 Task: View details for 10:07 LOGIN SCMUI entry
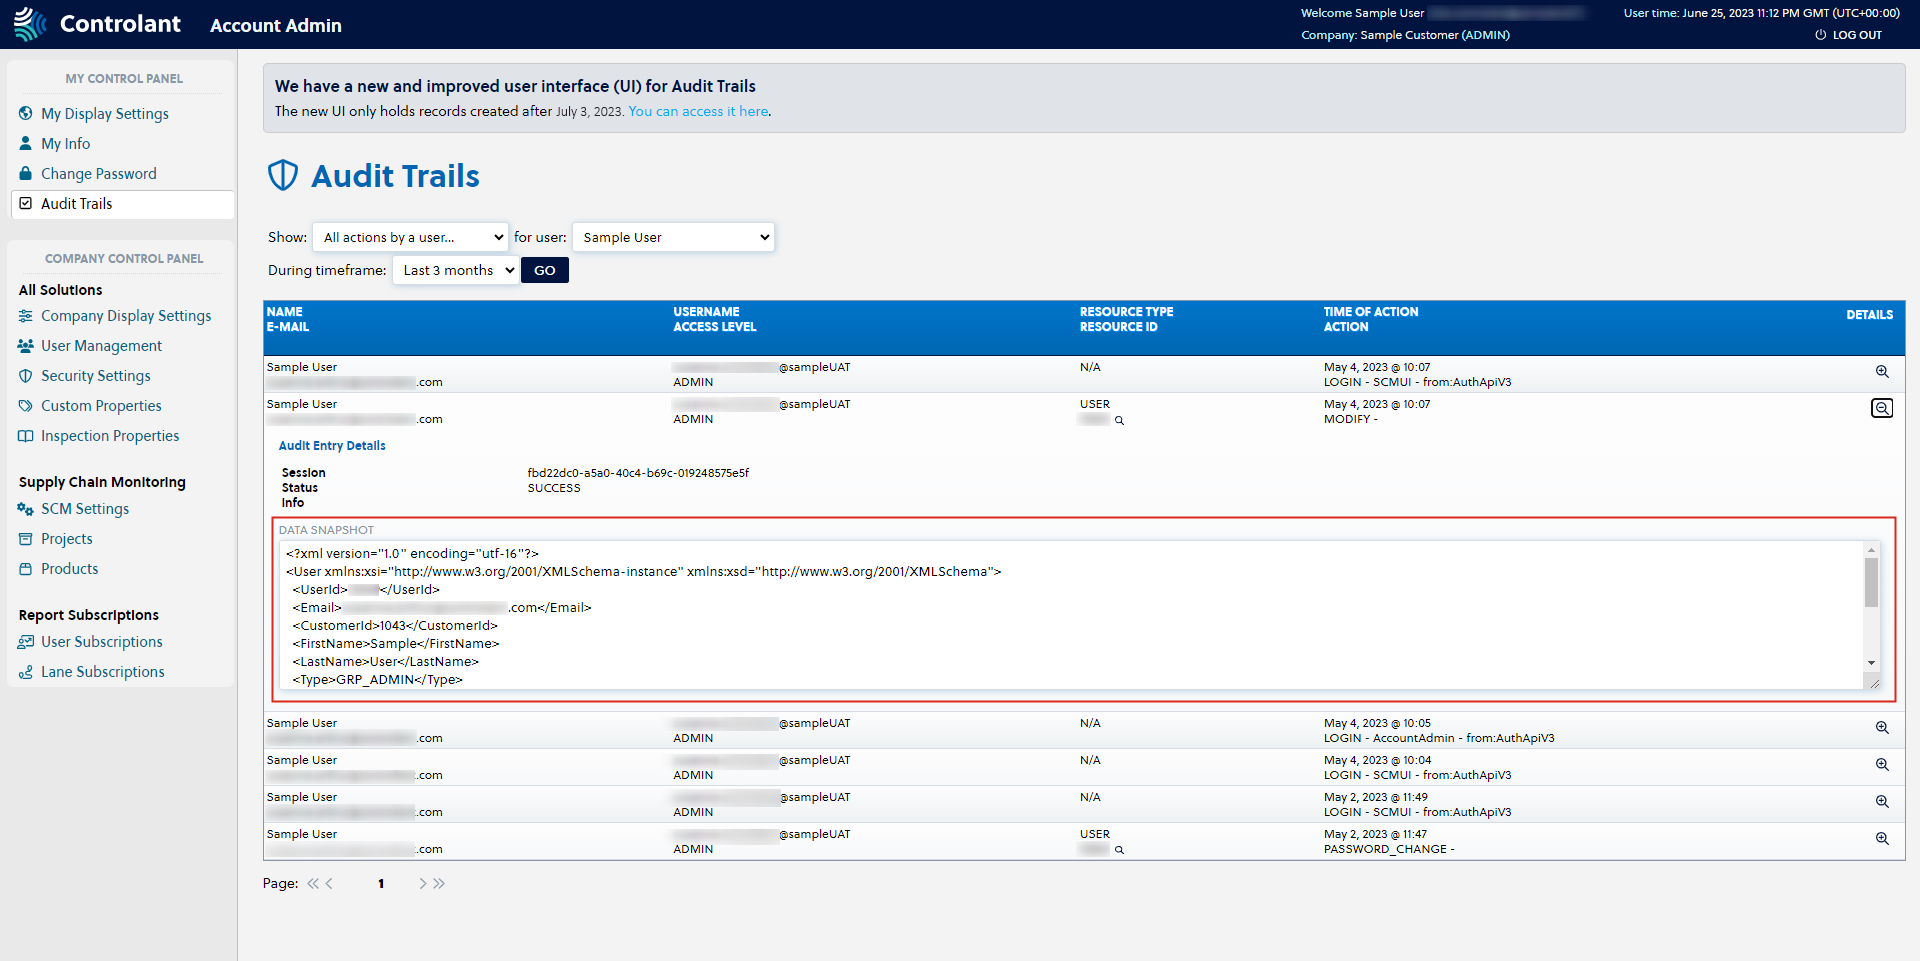[x=1882, y=371]
